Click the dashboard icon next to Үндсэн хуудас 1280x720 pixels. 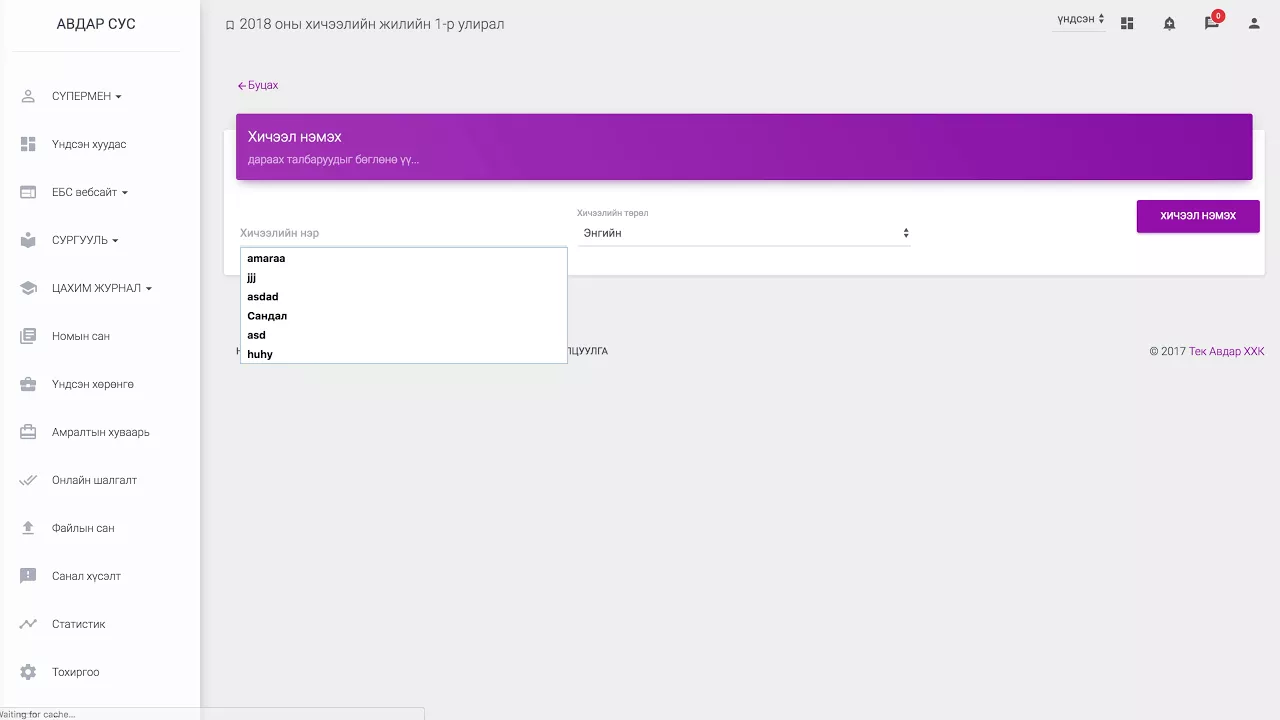(x=28, y=144)
